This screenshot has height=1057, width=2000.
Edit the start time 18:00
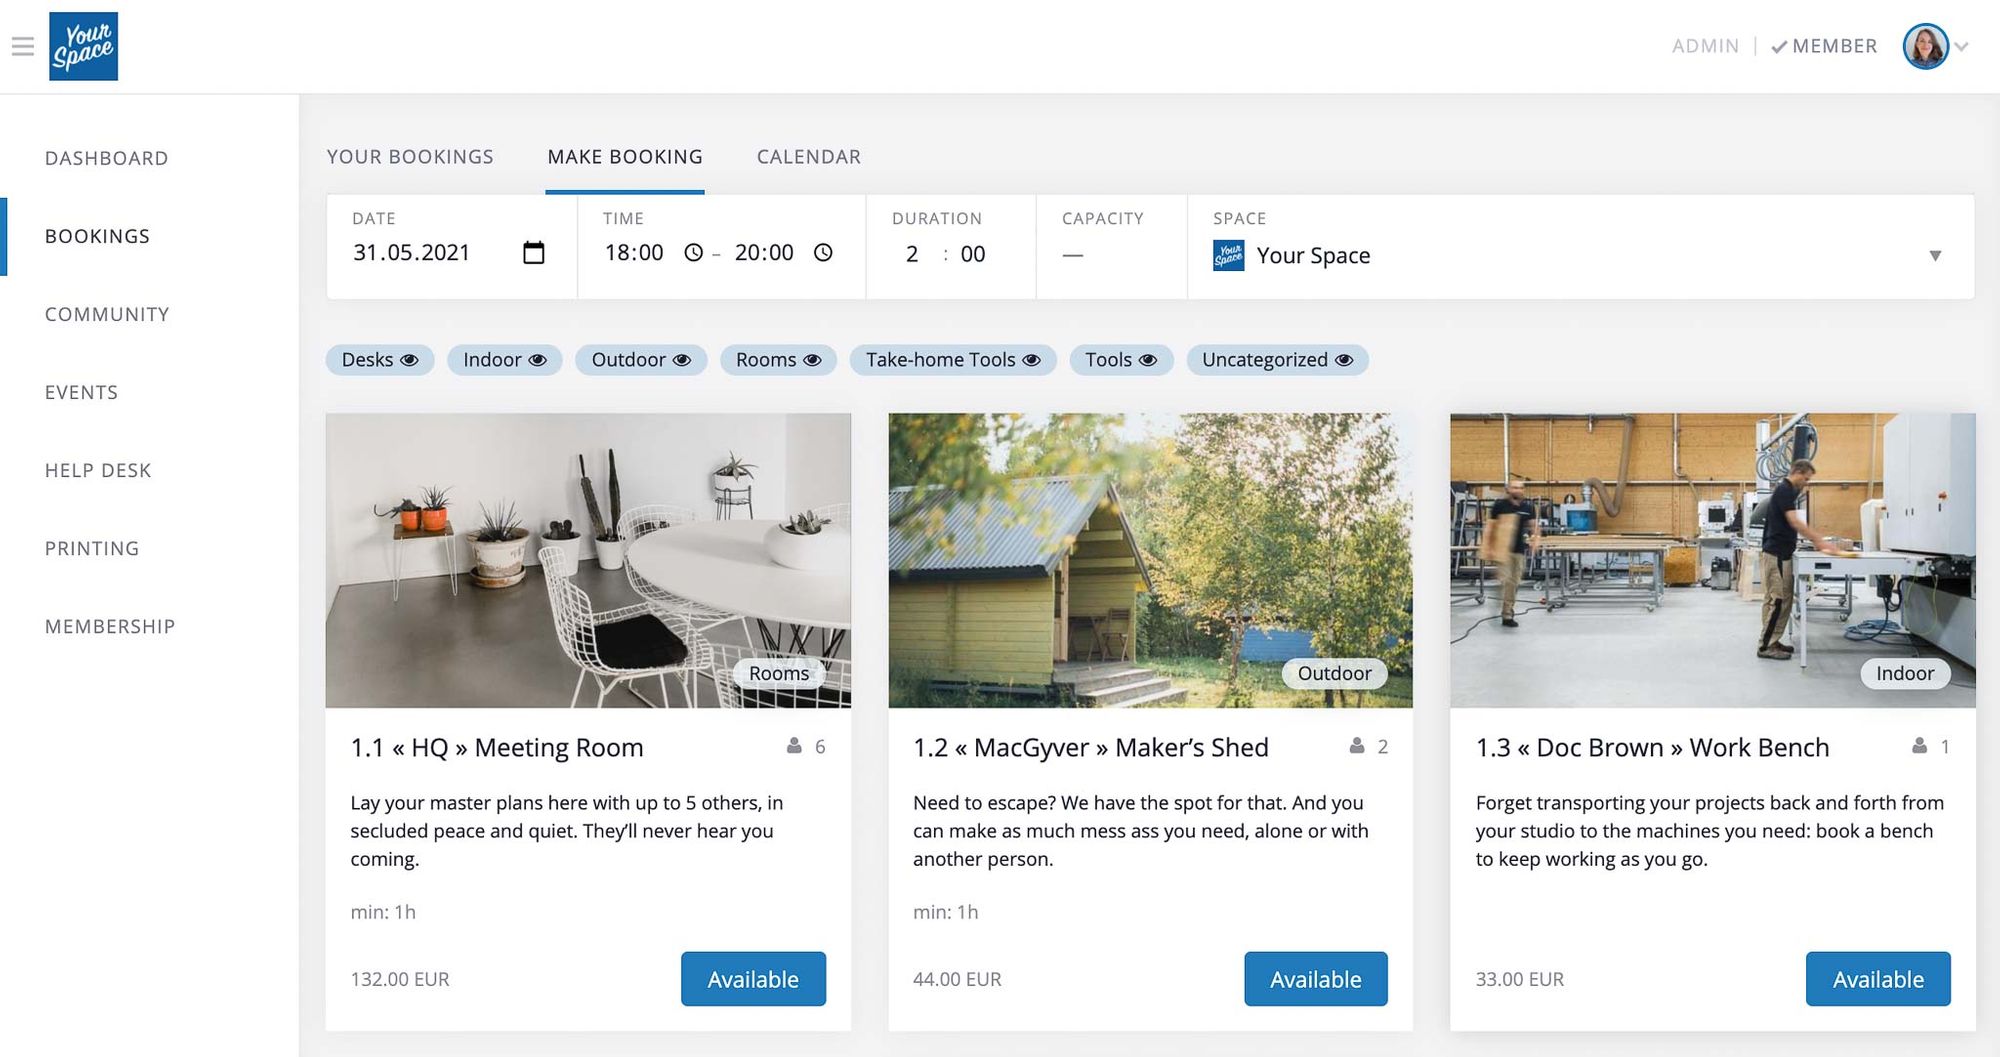click(634, 252)
